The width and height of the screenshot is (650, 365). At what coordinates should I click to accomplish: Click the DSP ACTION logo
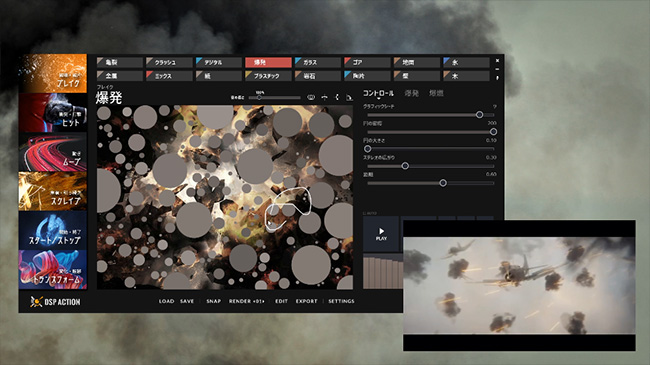coord(55,302)
